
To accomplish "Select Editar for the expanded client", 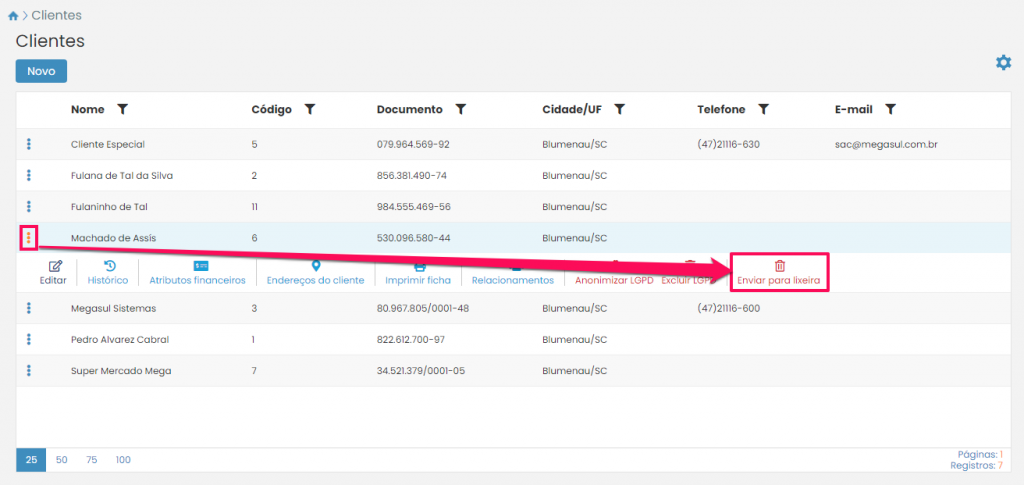I will pos(54,273).
